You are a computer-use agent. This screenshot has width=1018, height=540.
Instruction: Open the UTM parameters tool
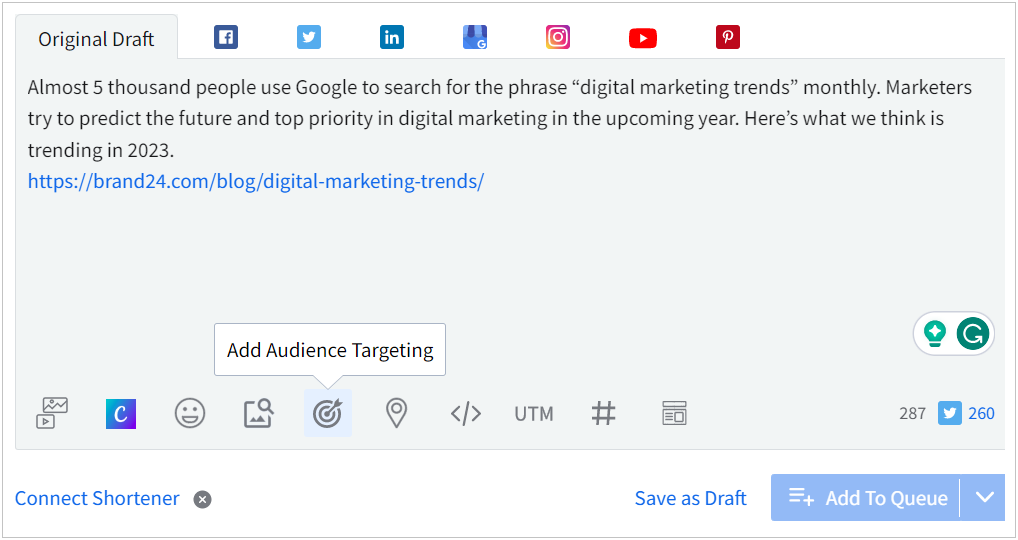coord(534,413)
